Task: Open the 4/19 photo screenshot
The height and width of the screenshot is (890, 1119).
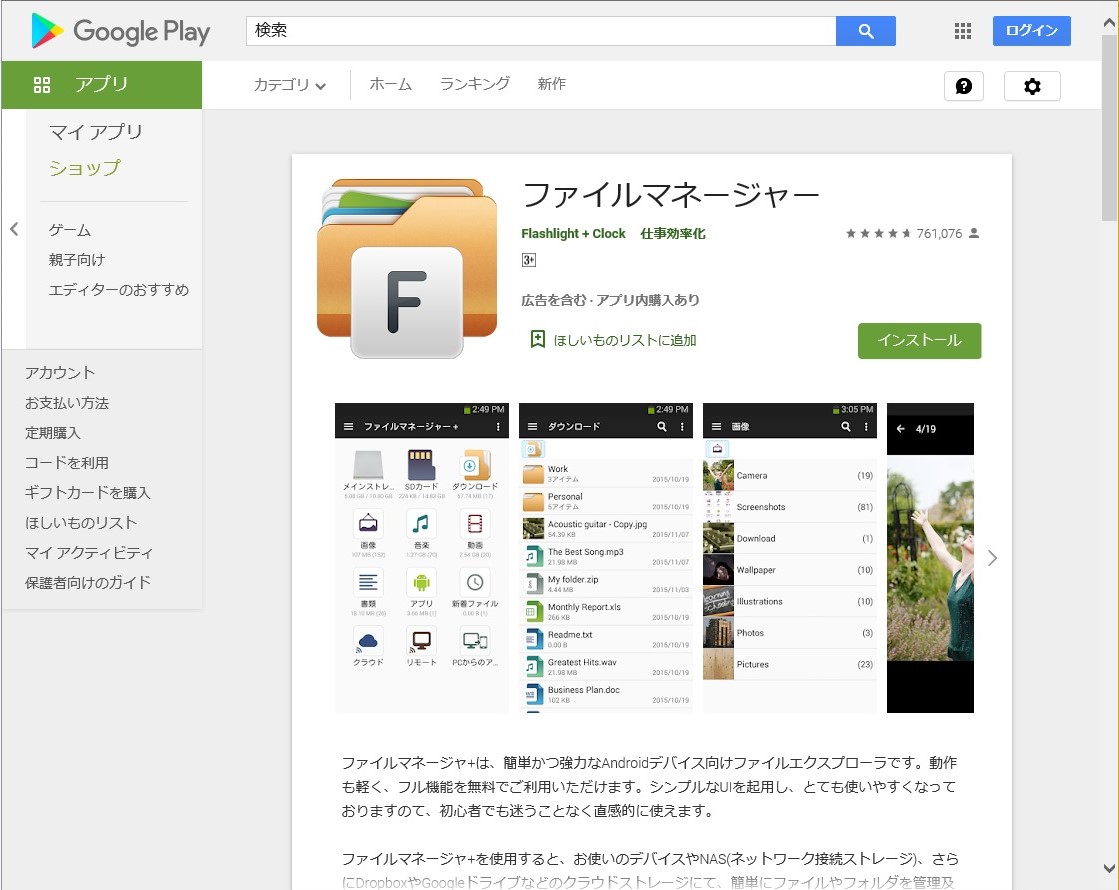Action: (x=930, y=557)
